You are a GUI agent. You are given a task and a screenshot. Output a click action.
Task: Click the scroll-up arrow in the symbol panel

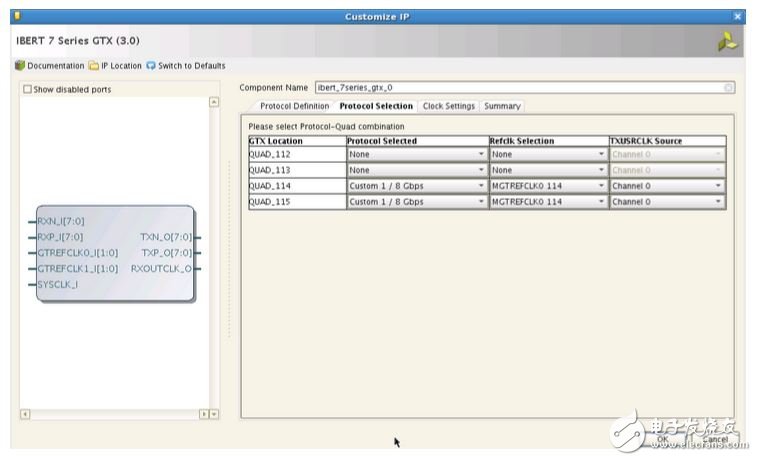213,102
